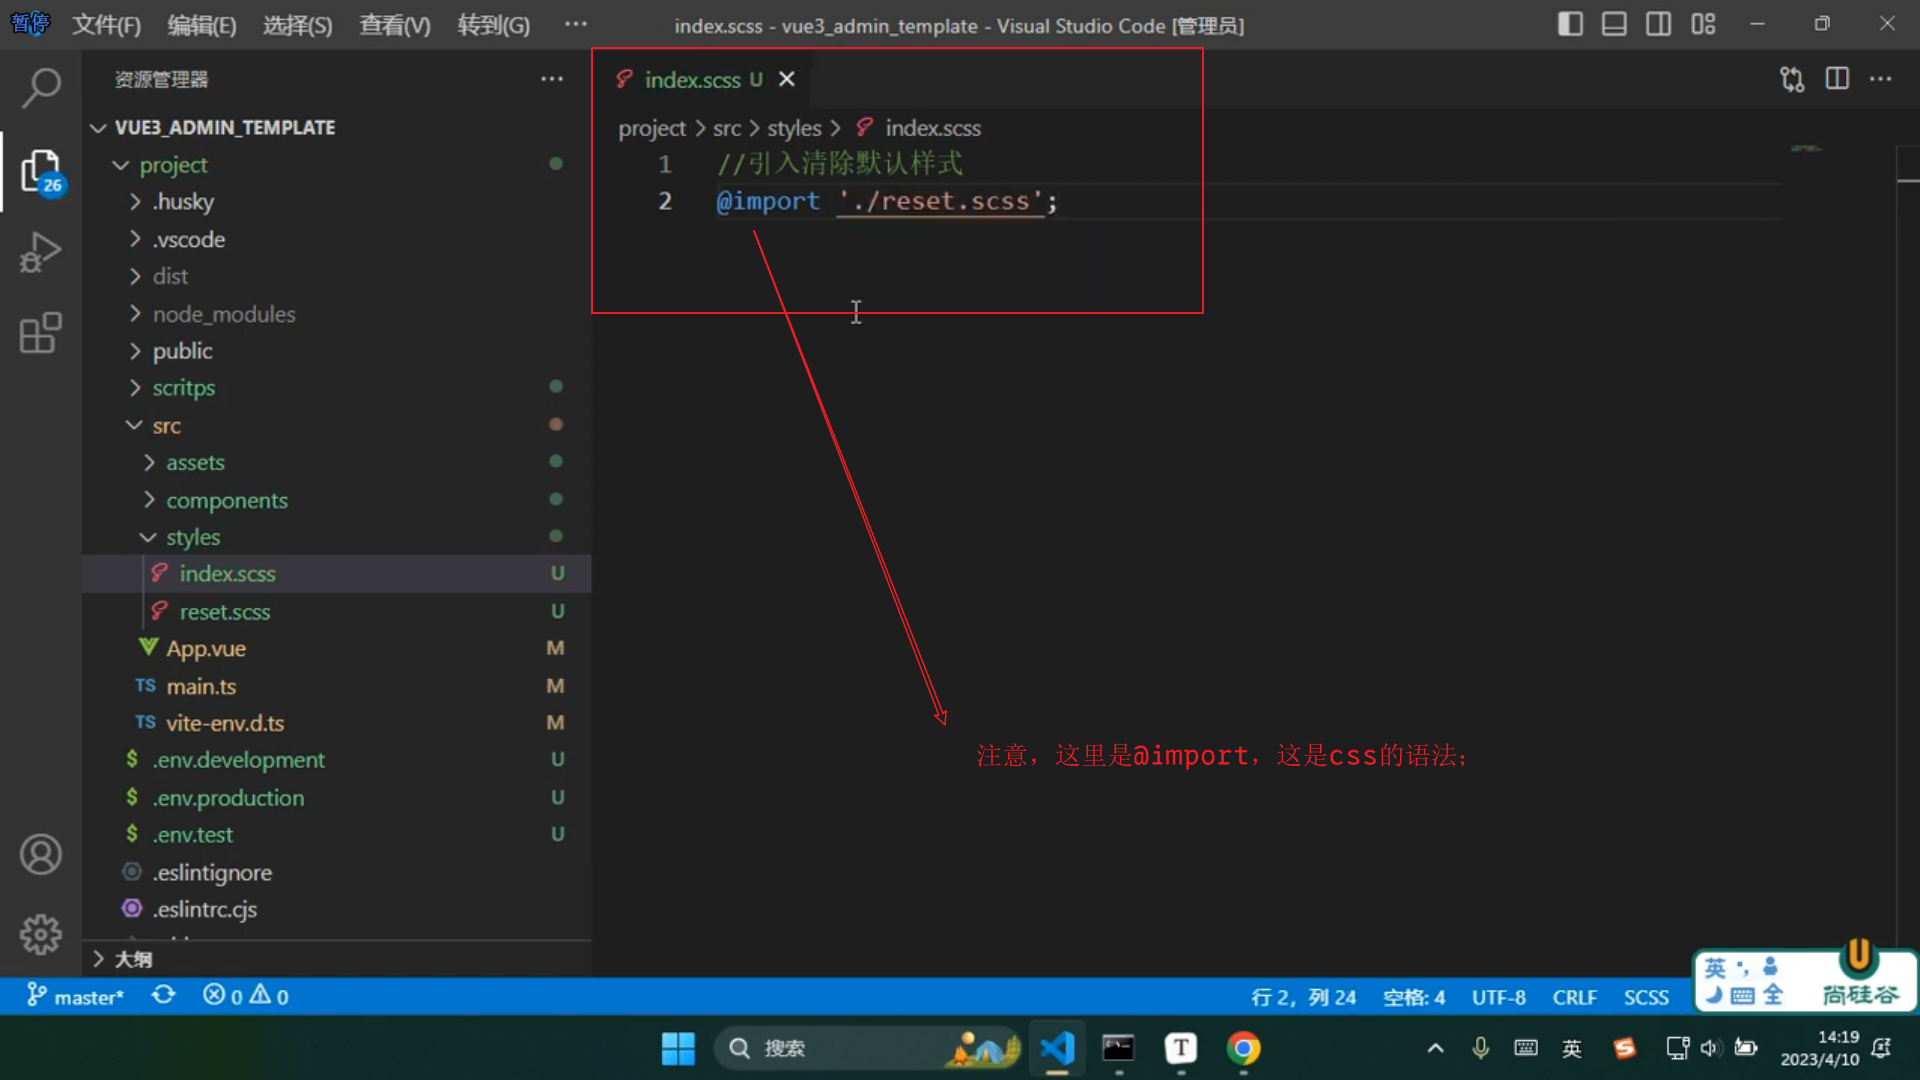Open the Search view in activity bar
Screen dimensions: 1920x1080
40,88
